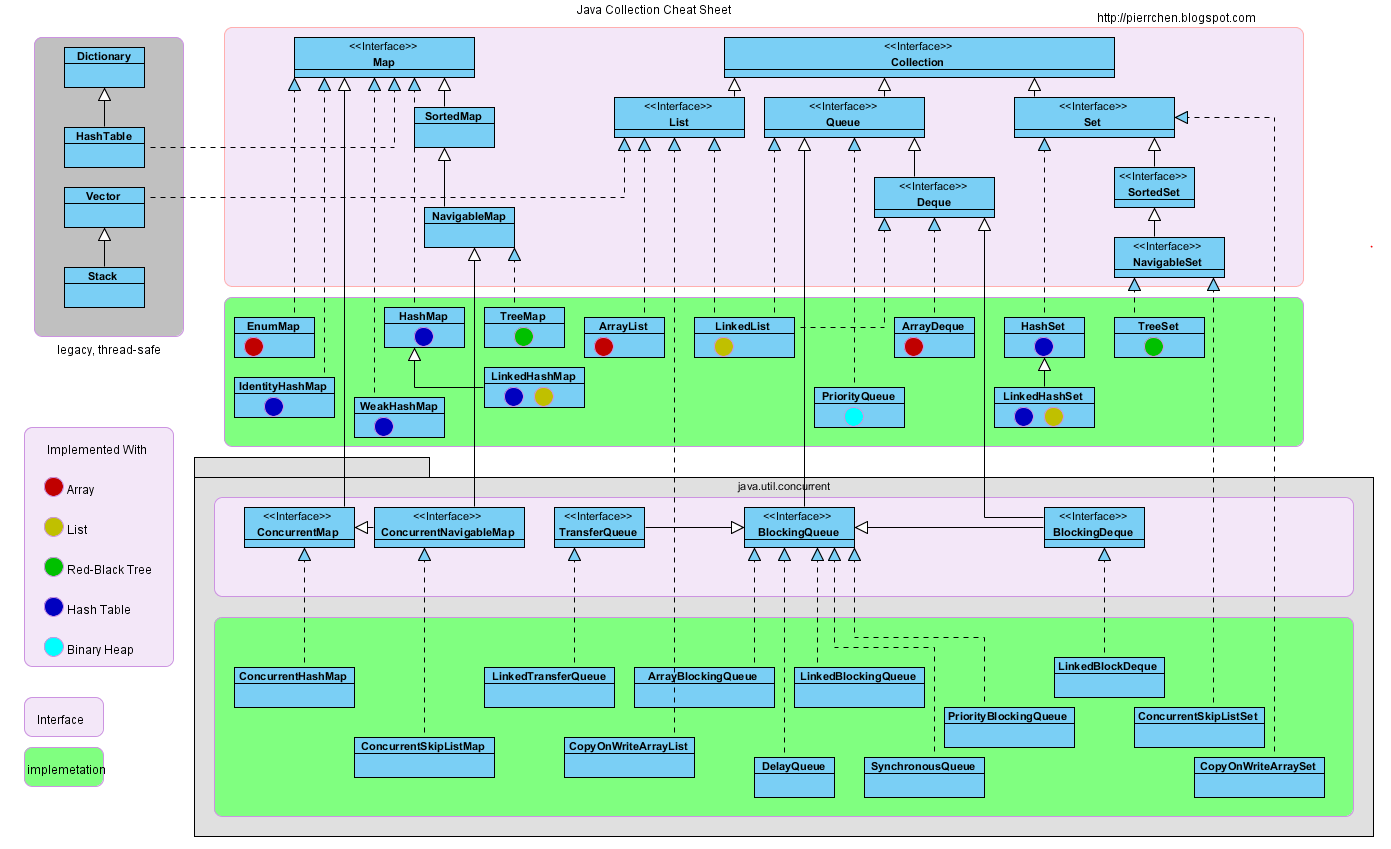Toggle the Interface legend entry

tap(63, 717)
